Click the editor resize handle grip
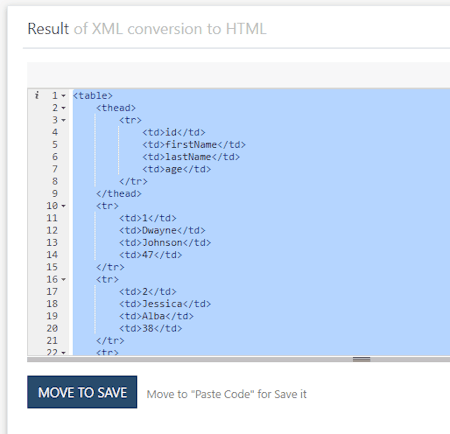 coord(361,359)
